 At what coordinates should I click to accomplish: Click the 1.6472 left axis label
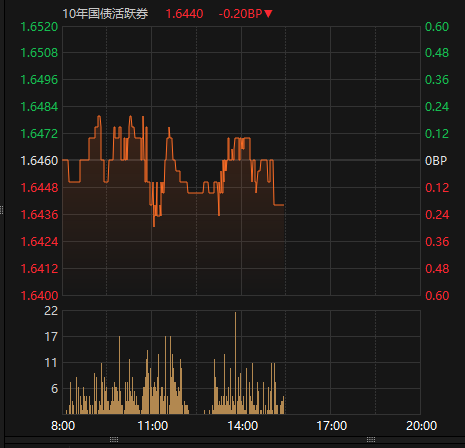pyautogui.click(x=39, y=134)
